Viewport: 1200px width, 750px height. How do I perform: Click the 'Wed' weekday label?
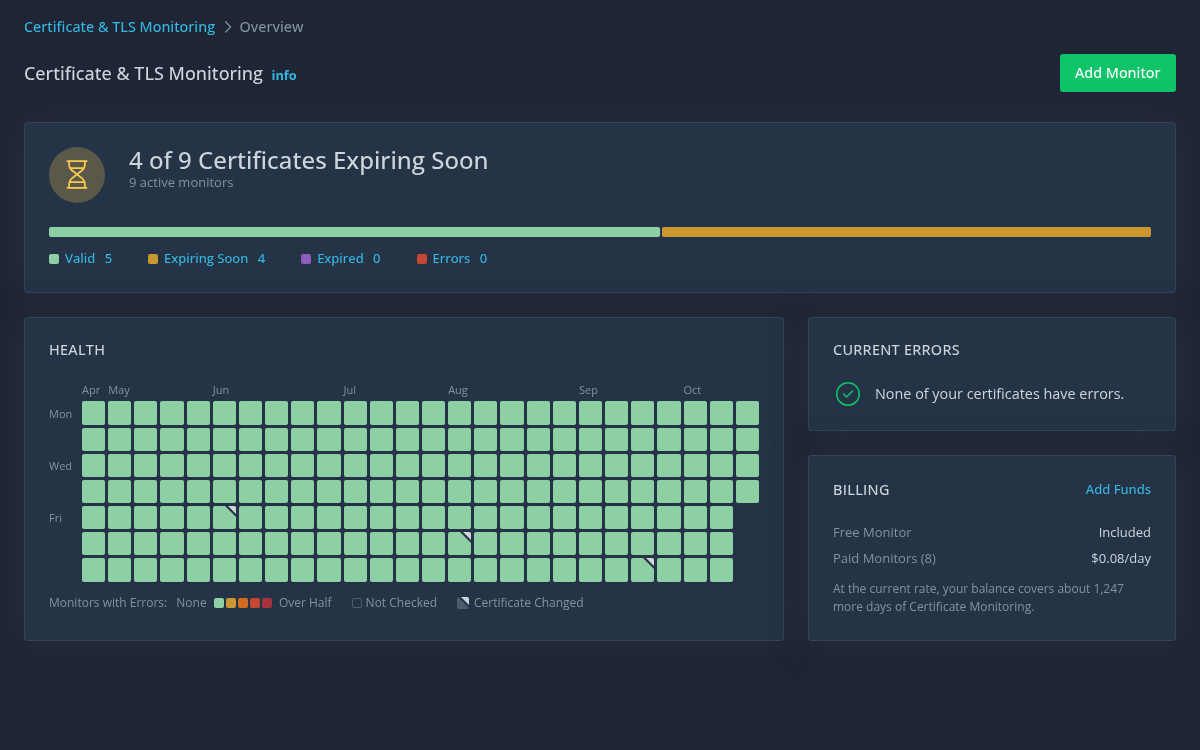pyautogui.click(x=60, y=466)
